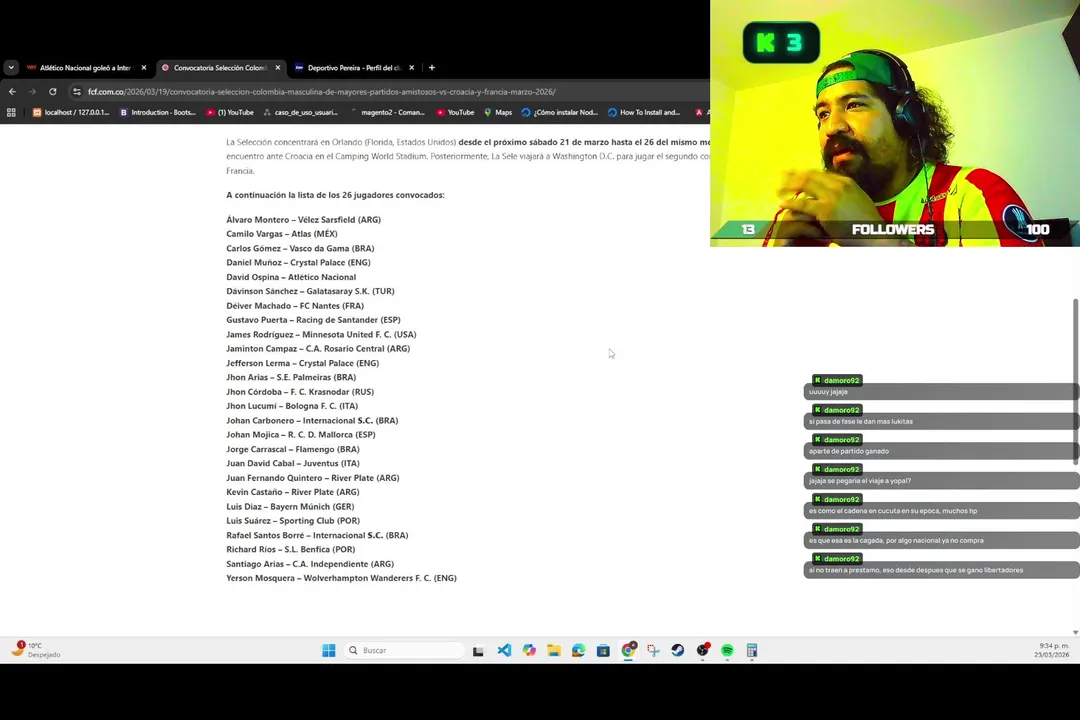Reload the page with the refresh icon
Image resolution: width=1080 pixels, height=720 pixels.
tap(52, 92)
